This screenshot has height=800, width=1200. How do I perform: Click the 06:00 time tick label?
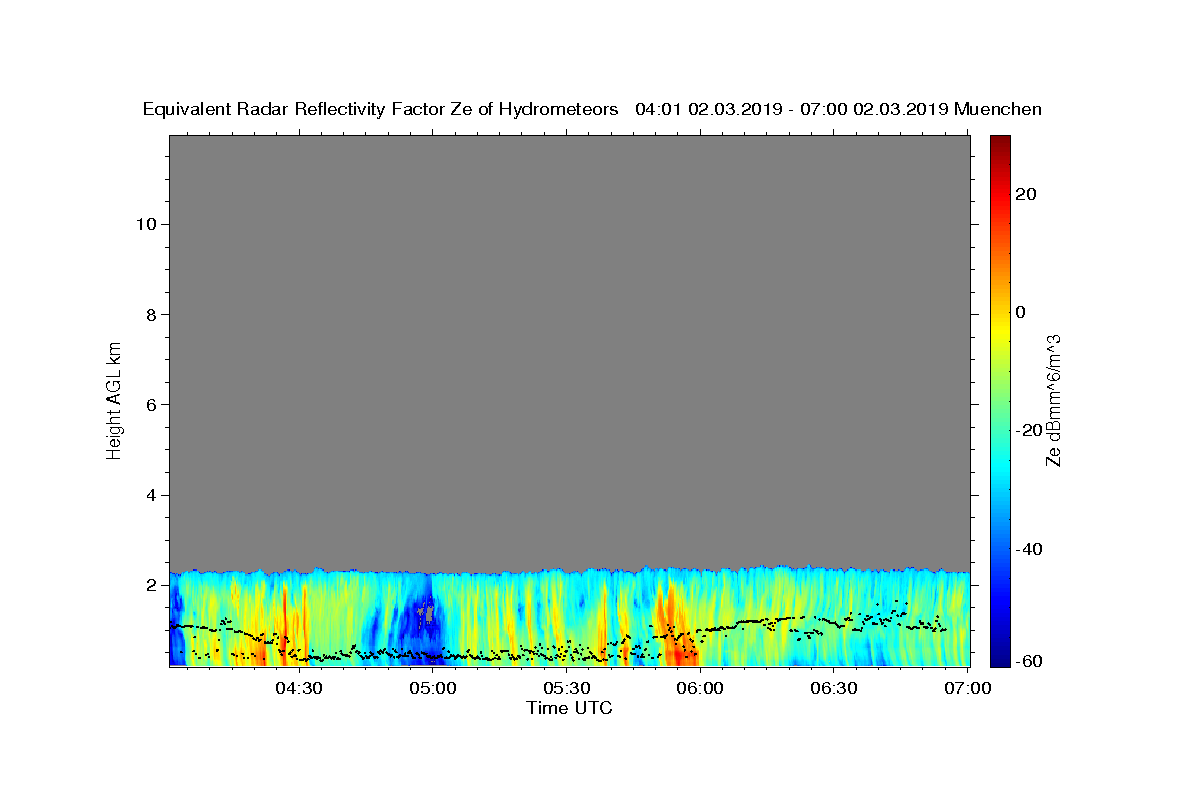coord(700,688)
